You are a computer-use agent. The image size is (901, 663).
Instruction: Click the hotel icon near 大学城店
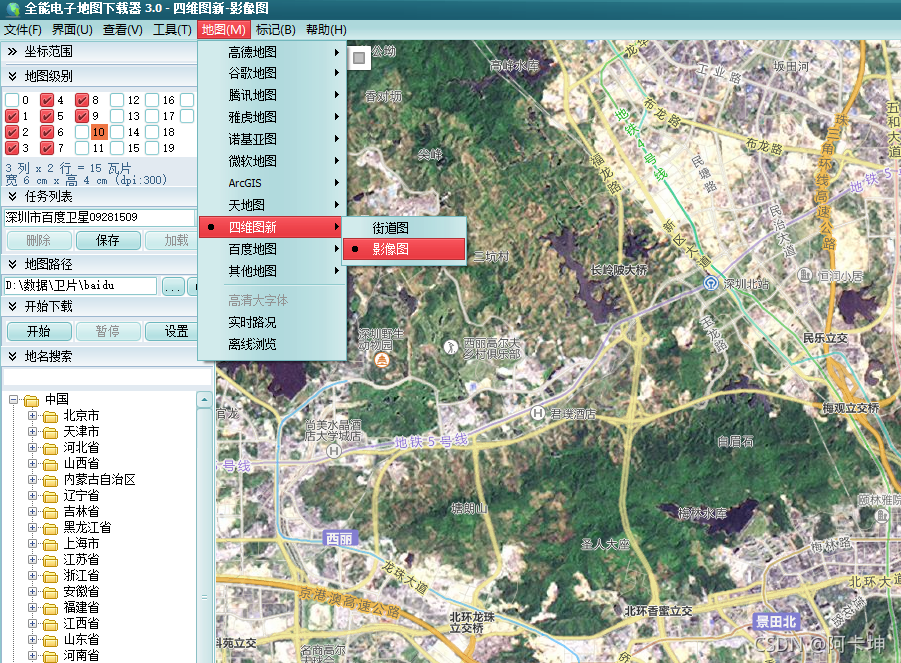(x=334, y=451)
